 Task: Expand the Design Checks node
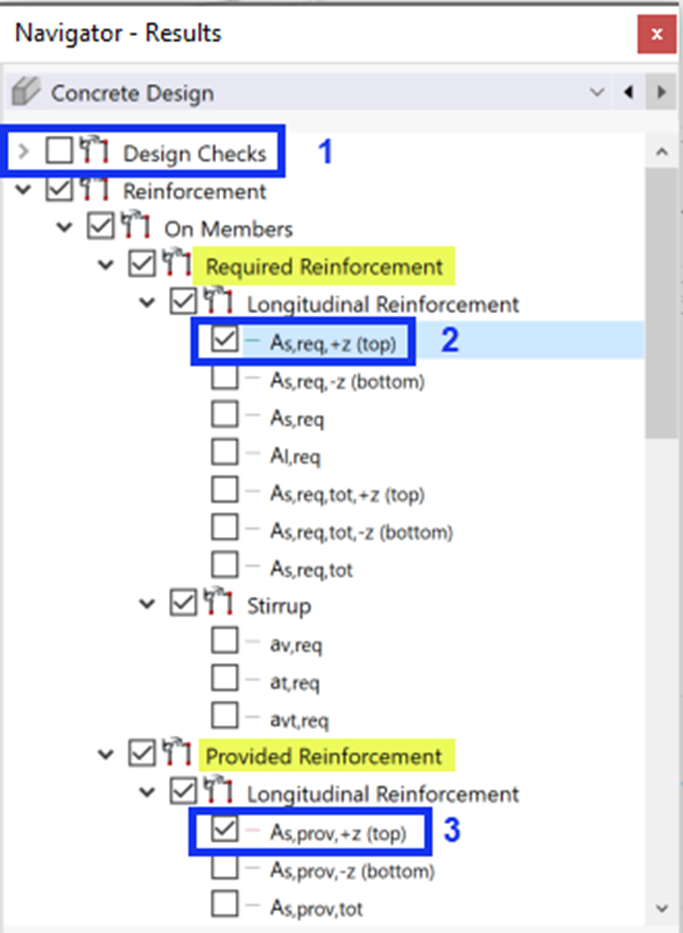(x=25, y=152)
